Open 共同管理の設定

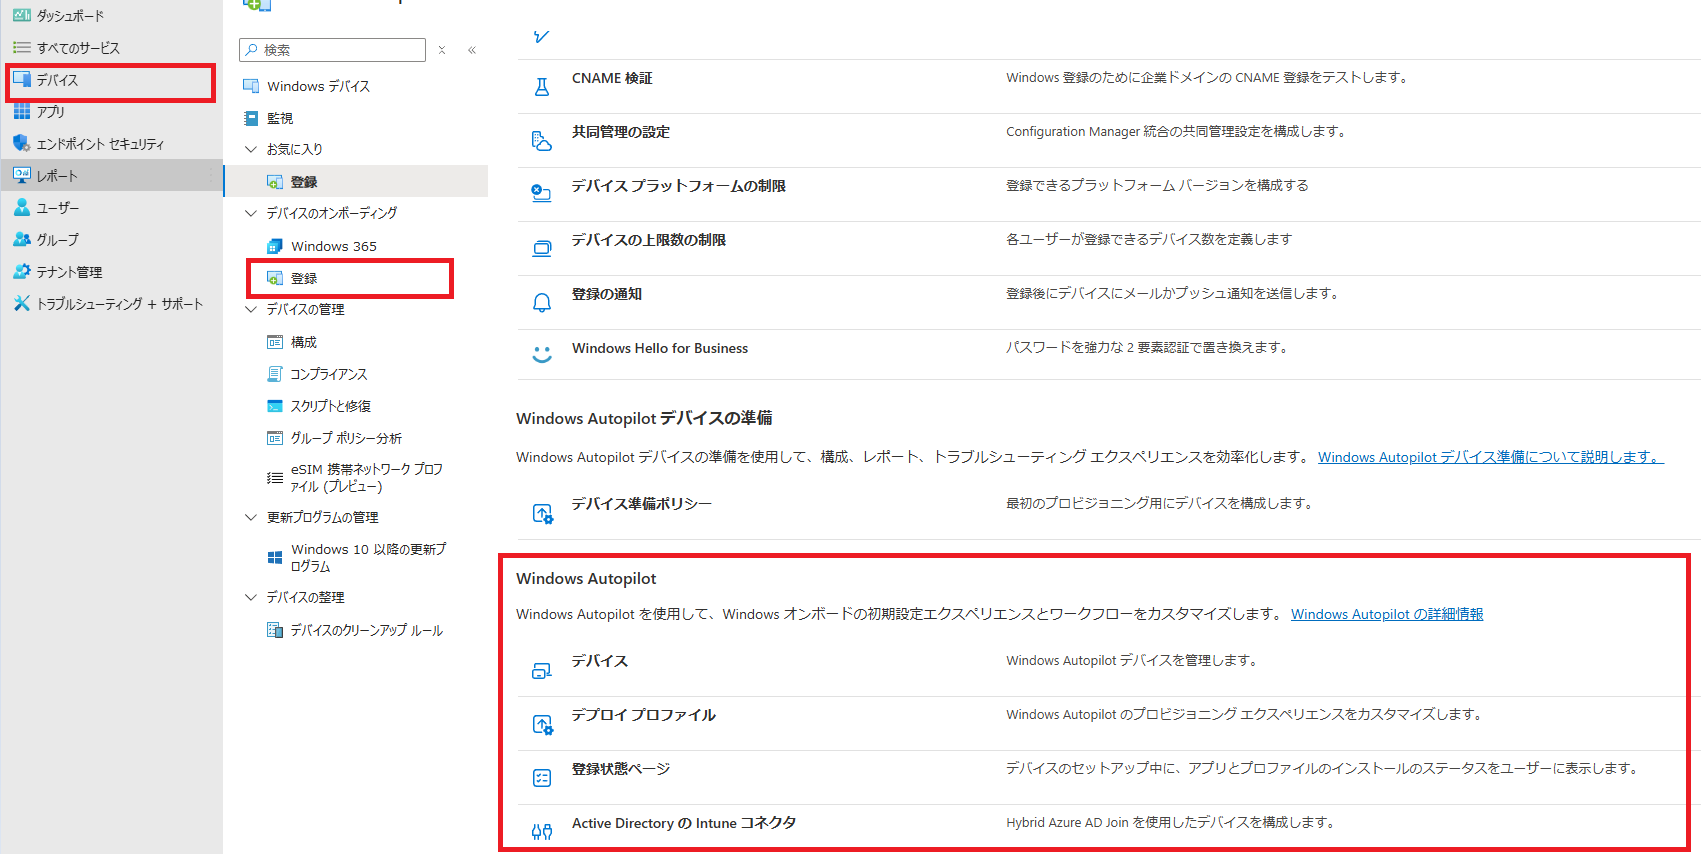[x=621, y=132]
